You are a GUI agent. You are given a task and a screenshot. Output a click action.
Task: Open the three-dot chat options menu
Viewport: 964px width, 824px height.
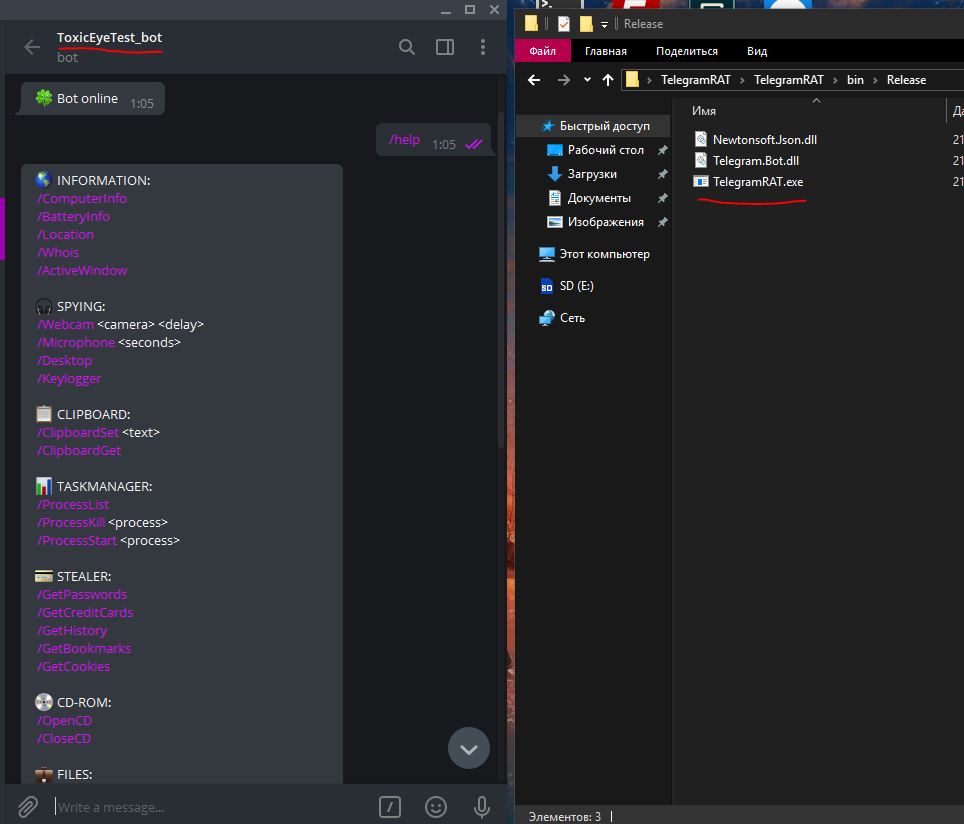[483, 47]
